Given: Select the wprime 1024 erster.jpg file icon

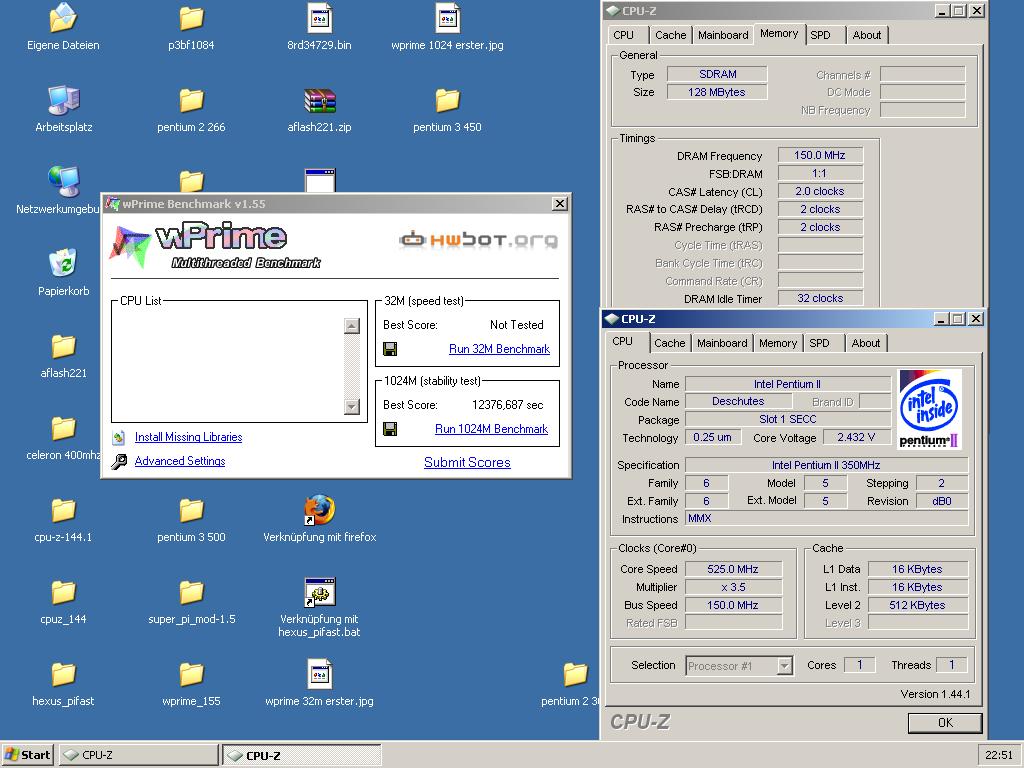Looking at the screenshot, I should coord(447,18).
